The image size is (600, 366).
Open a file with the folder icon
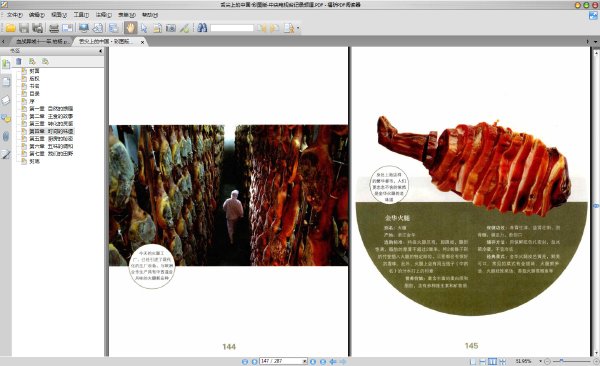click(10, 28)
